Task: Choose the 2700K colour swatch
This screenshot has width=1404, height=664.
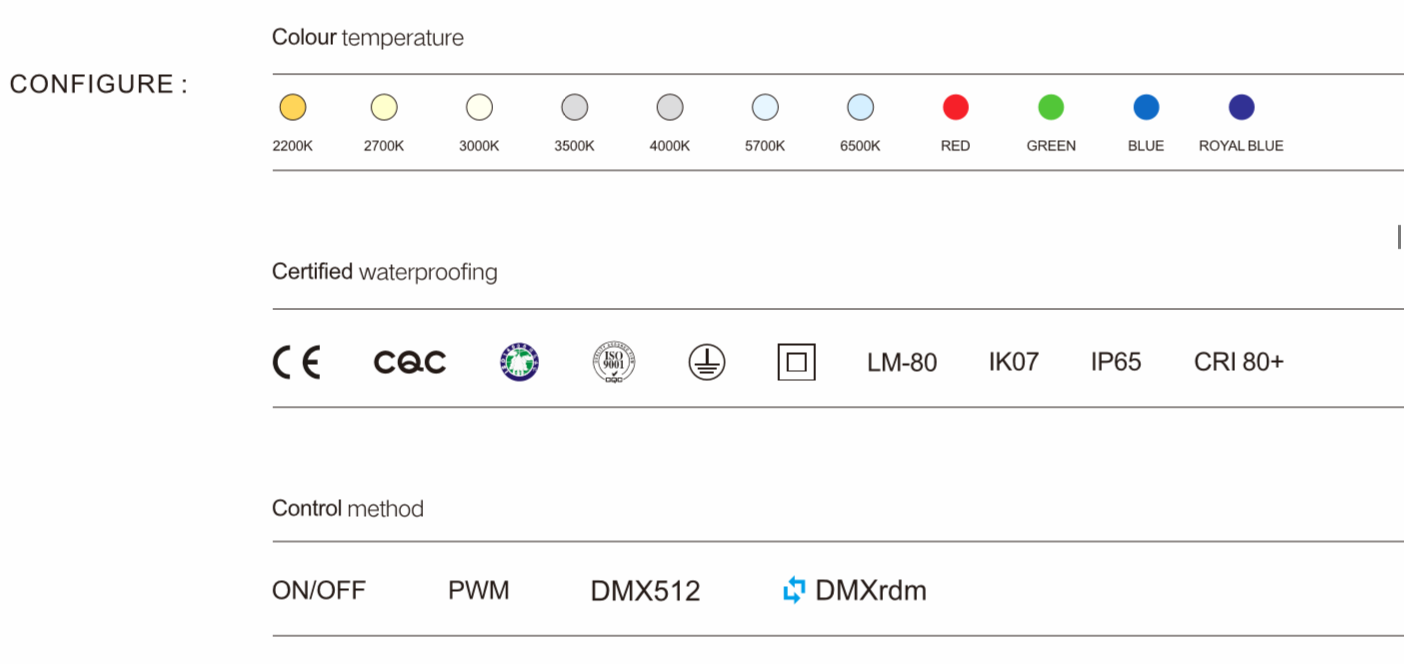Action: [x=384, y=107]
